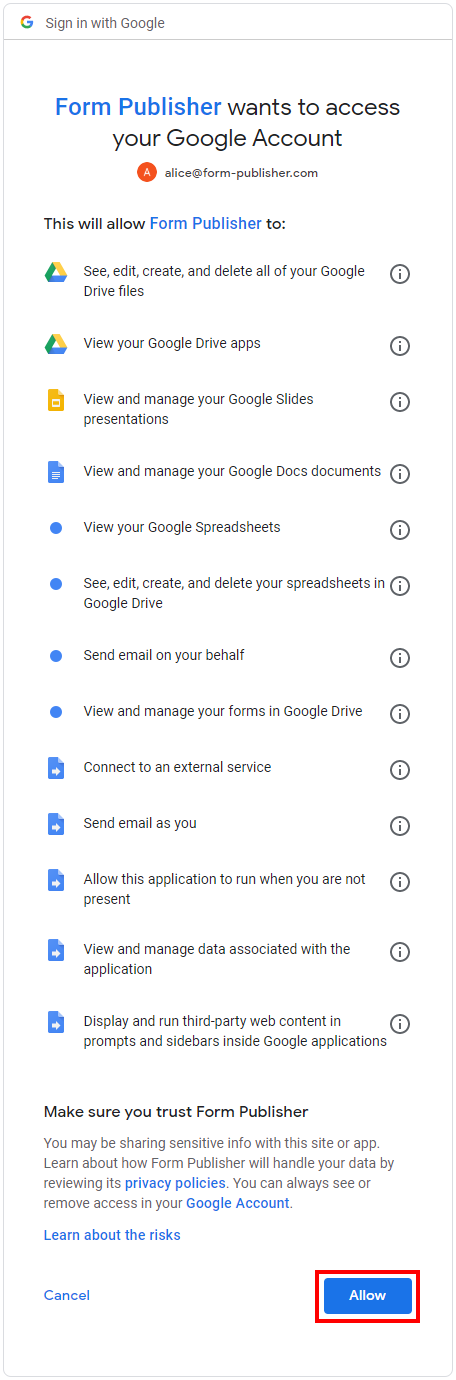Open info icon for Connect to an external service

coord(400,770)
